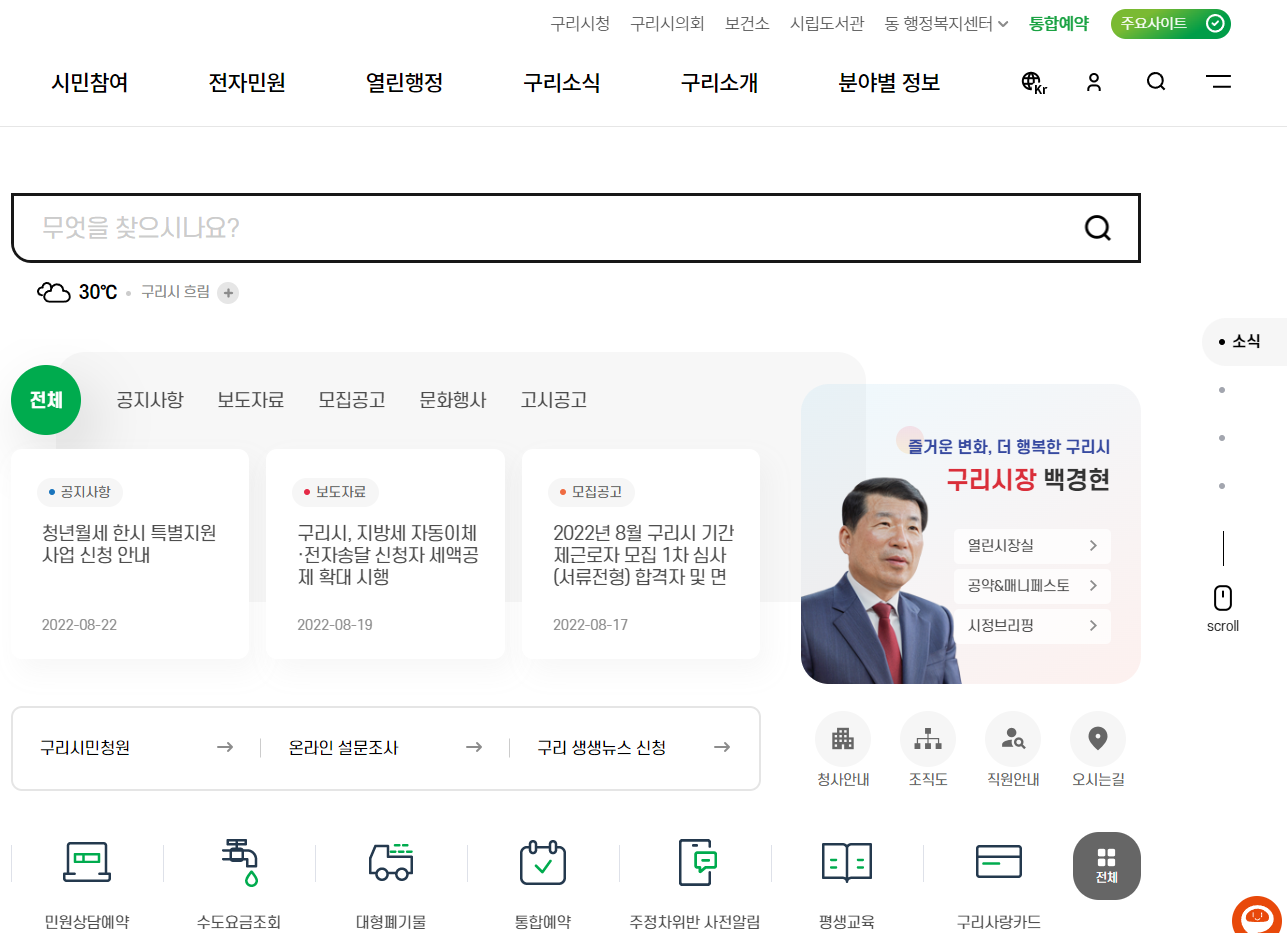Open the 대형폐기물 truck icon

(389, 862)
